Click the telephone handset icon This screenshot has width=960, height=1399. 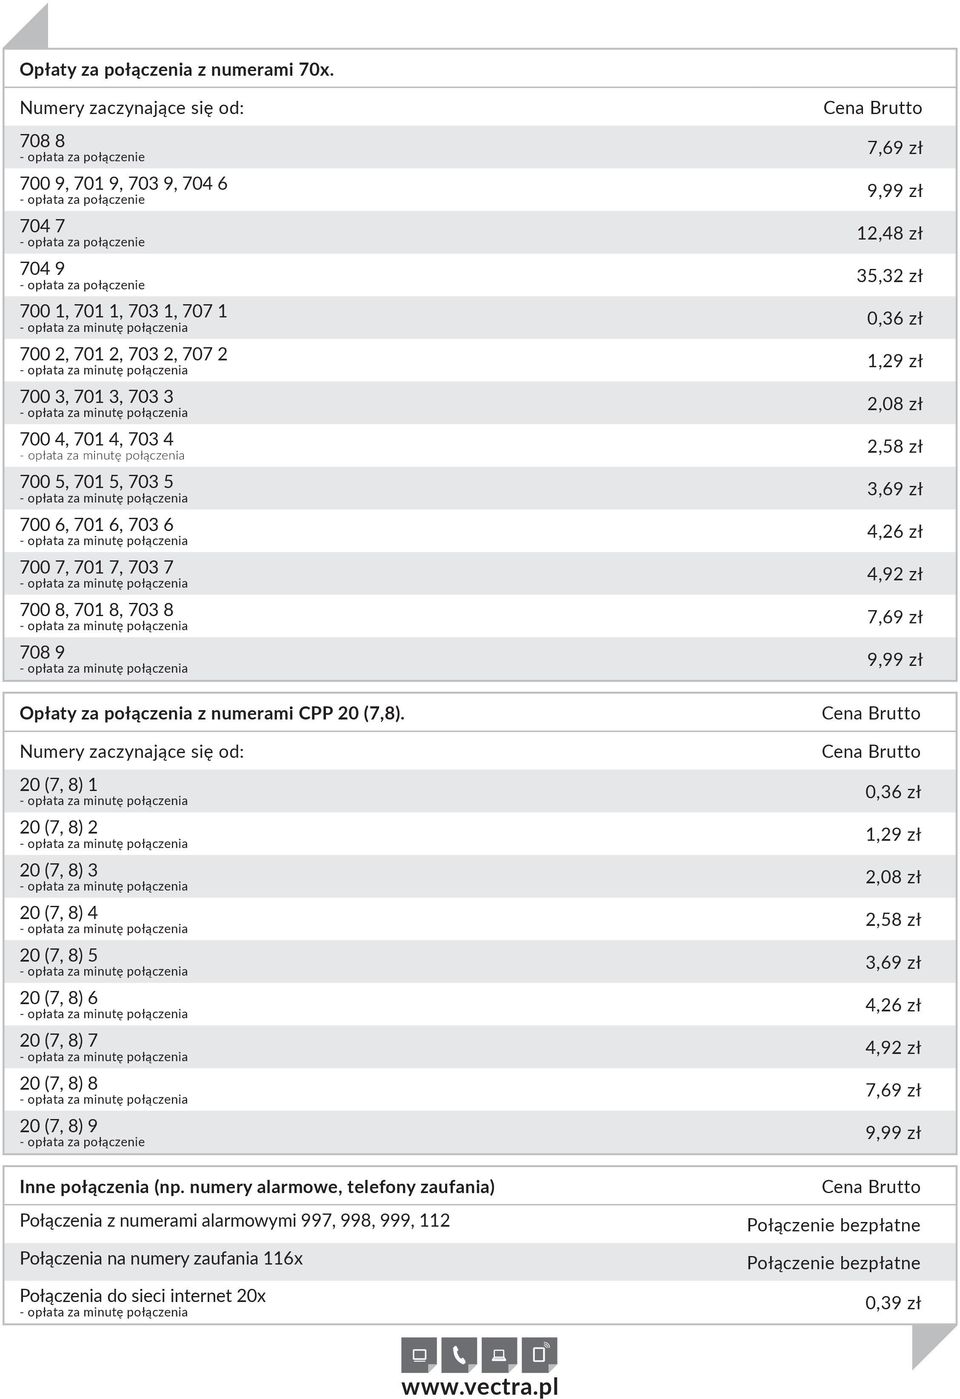pyautogui.click(x=459, y=1355)
